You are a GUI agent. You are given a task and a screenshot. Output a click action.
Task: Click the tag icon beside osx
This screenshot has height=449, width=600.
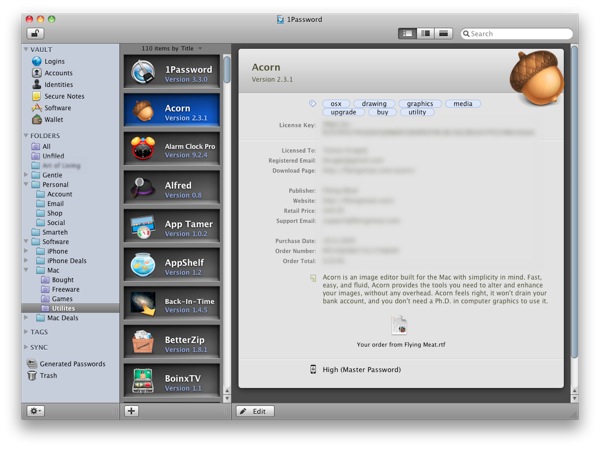click(313, 103)
